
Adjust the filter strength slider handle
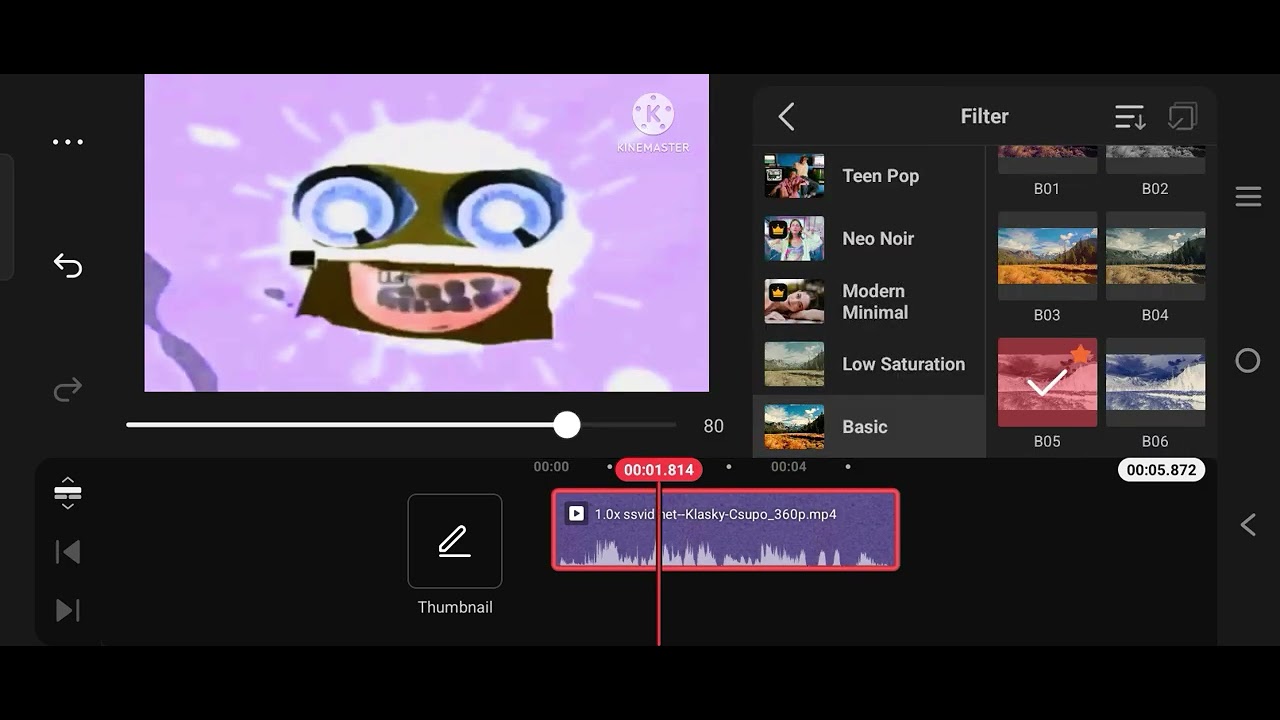[567, 425]
